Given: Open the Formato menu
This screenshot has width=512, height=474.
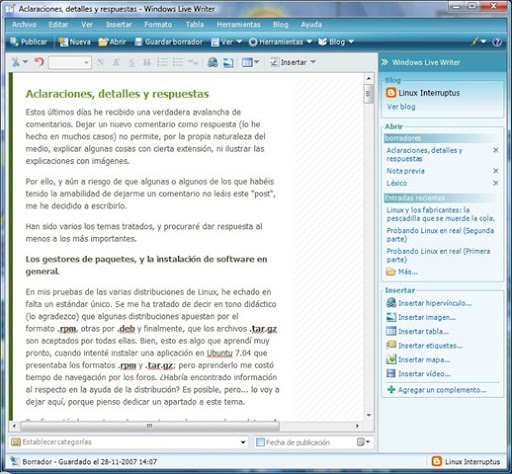Looking at the screenshot, I should coord(158,24).
